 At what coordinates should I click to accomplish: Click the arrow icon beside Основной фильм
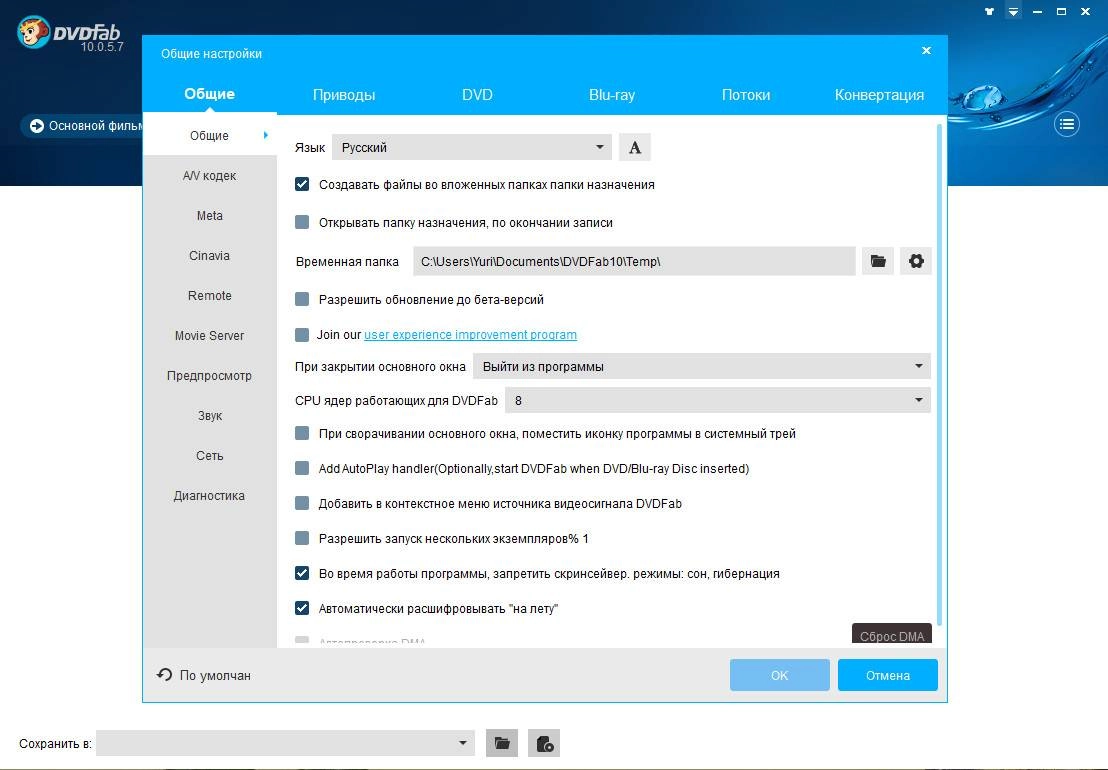tap(37, 126)
